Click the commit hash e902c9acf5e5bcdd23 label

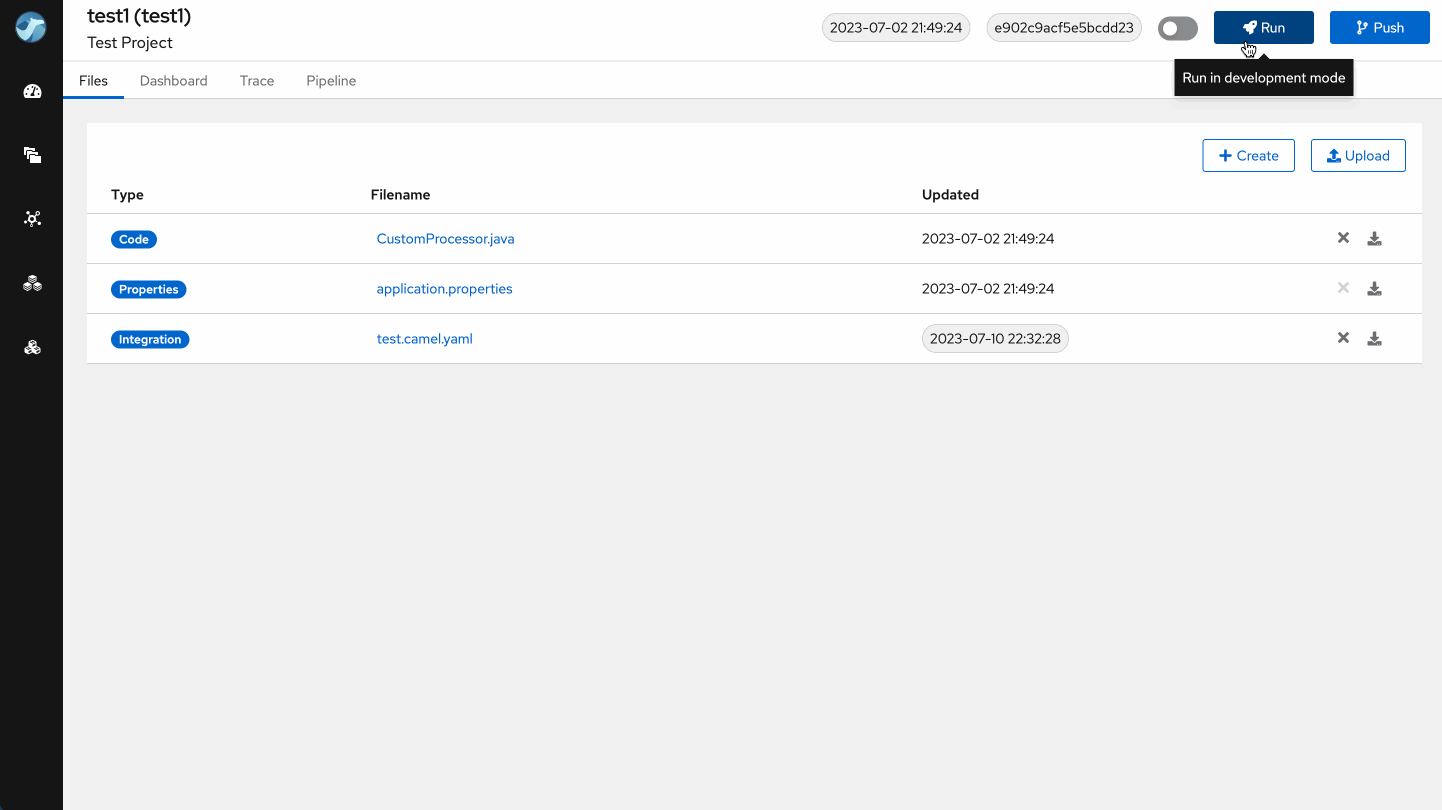coord(1063,28)
